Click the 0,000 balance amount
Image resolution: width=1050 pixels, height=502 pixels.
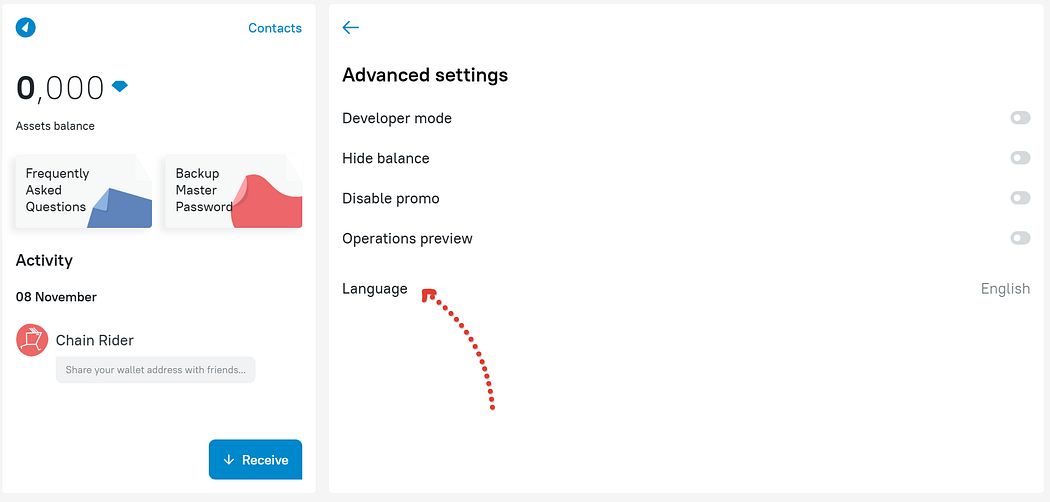coord(60,88)
